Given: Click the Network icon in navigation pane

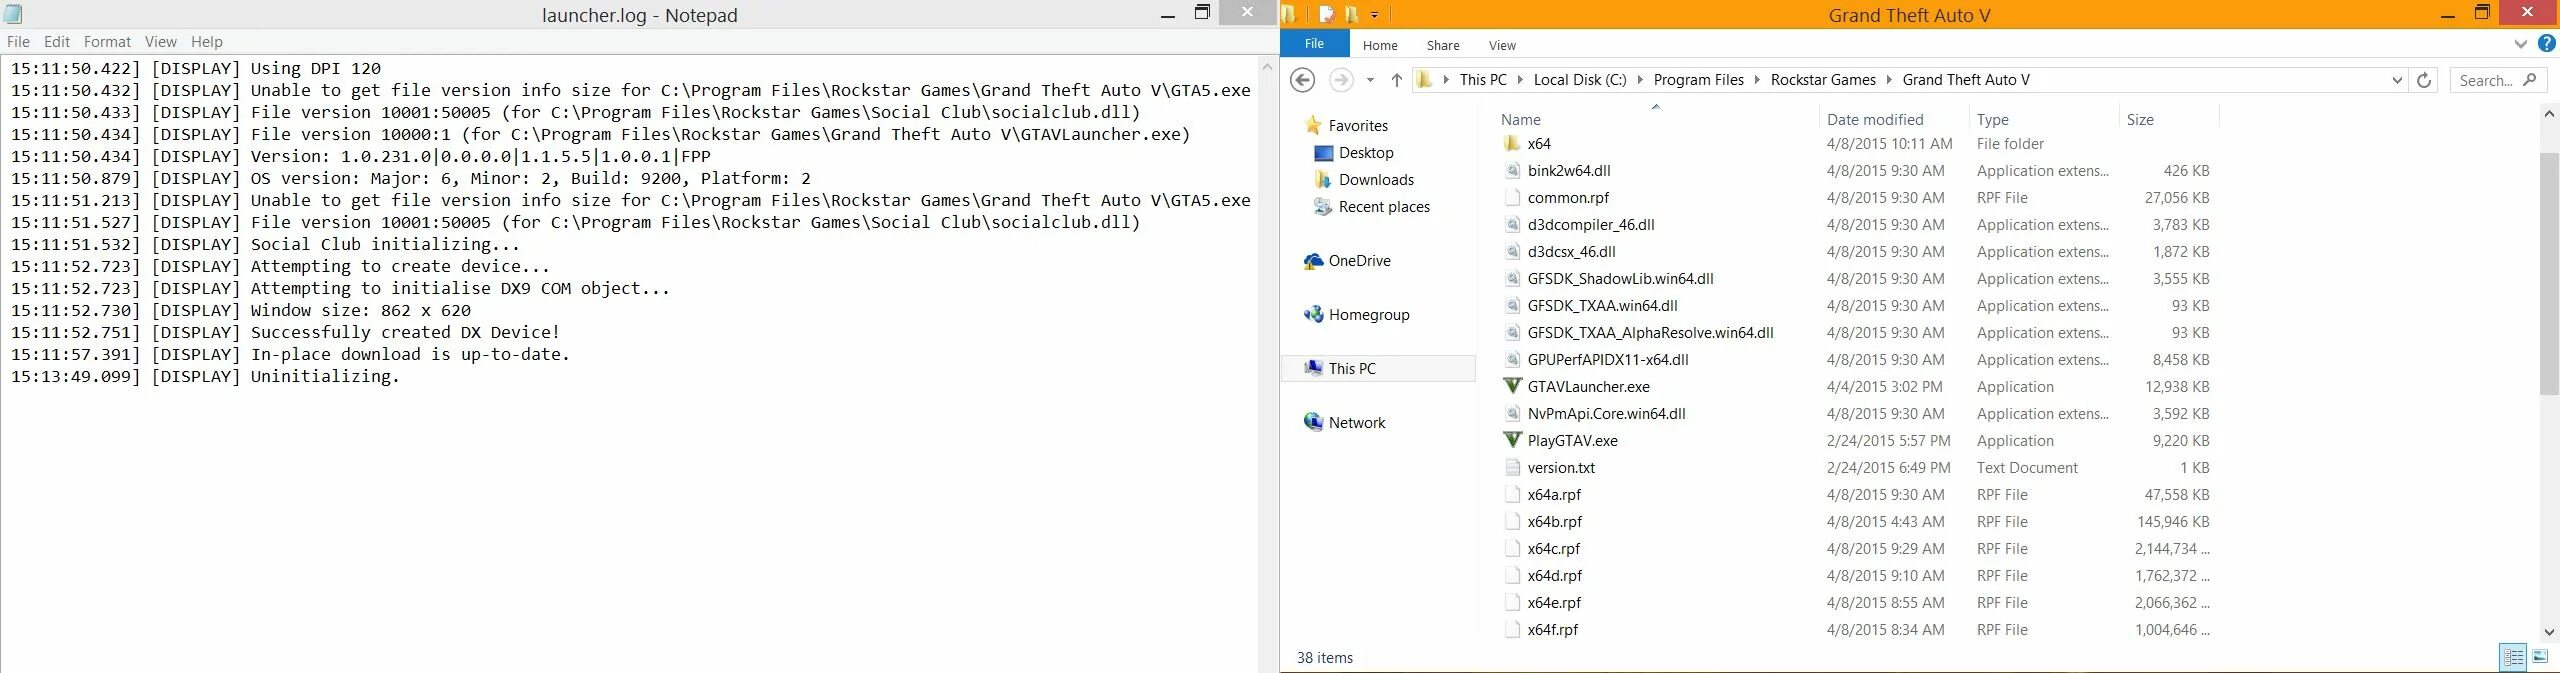Looking at the screenshot, I should point(1314,422).
